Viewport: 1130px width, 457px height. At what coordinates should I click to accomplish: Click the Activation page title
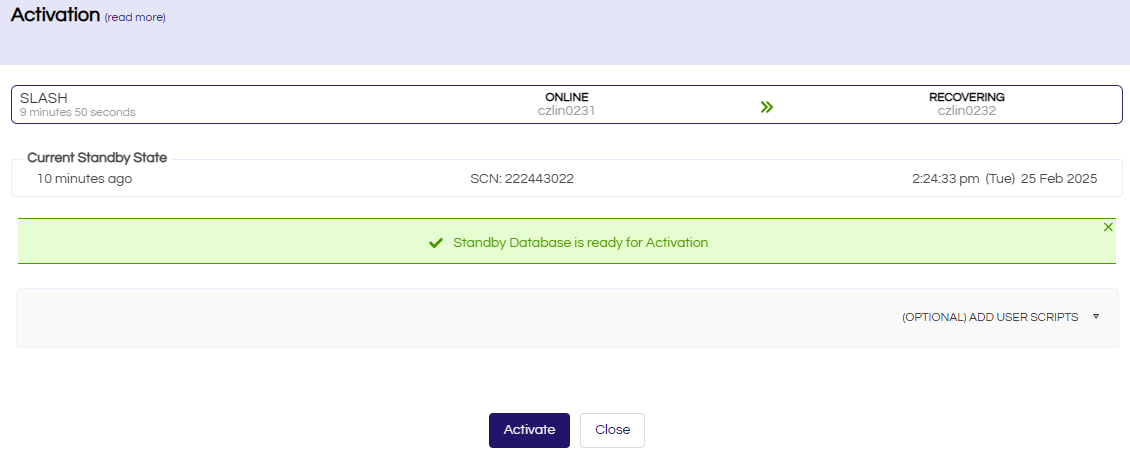55,15
